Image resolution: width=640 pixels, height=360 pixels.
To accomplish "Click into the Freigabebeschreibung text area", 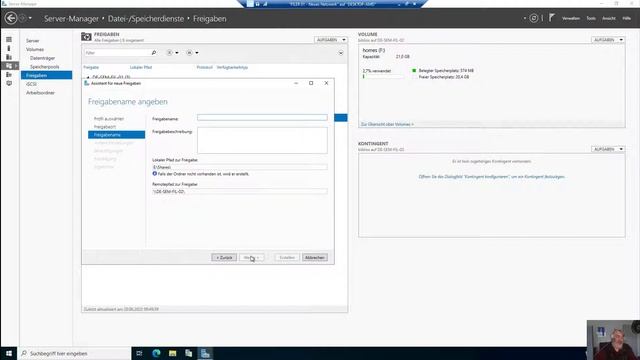I will click(262, 140).
